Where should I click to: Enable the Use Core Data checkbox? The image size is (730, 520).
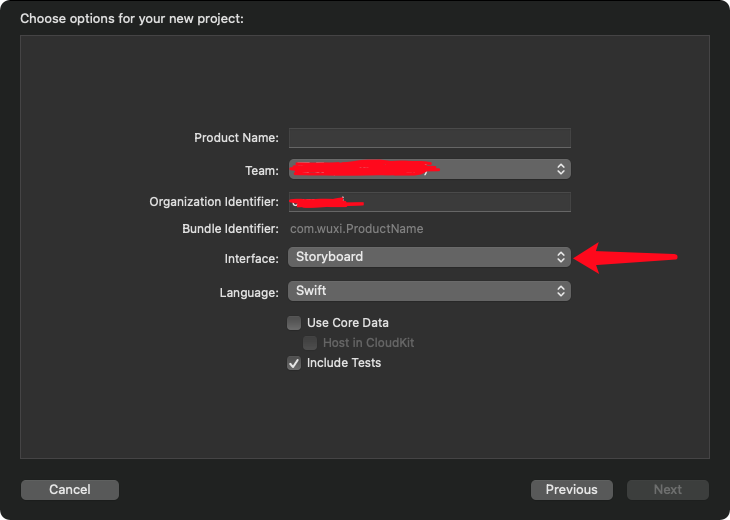(x=294, y=323)
